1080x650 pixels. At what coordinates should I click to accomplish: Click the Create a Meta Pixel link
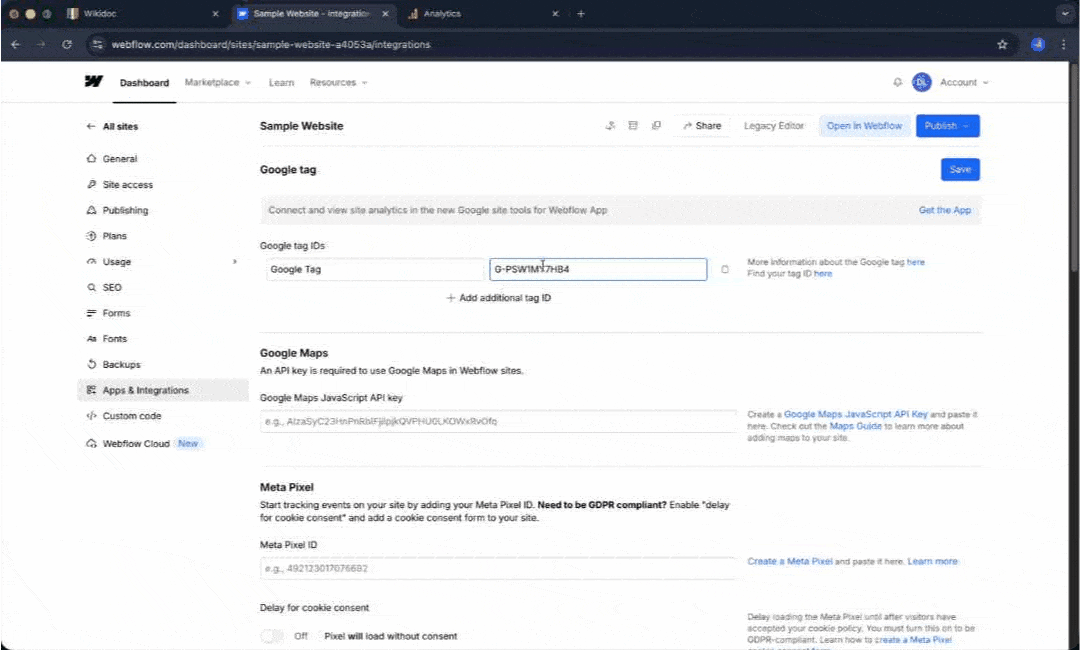[x=789, y=561]
